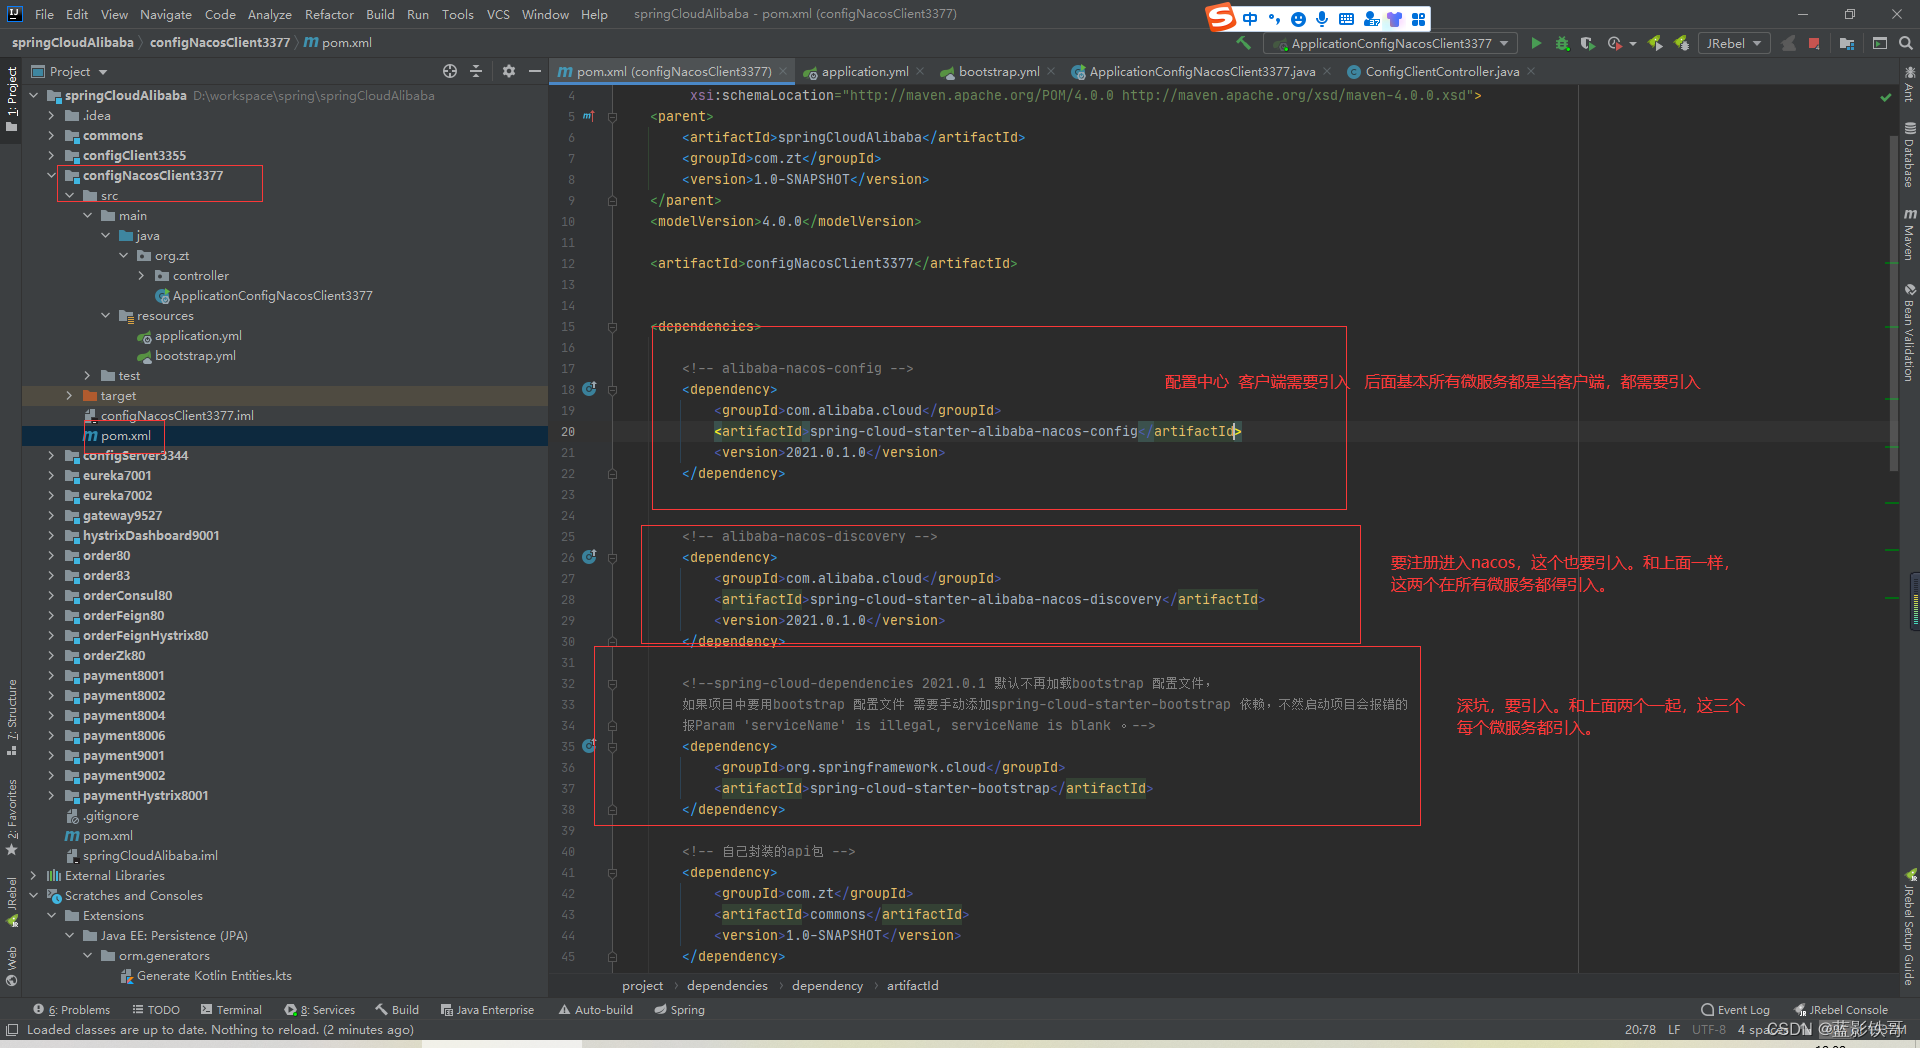Open Sogou soft keyboard icon
1920x1048 pixels.
click(x=1346, y=19)
